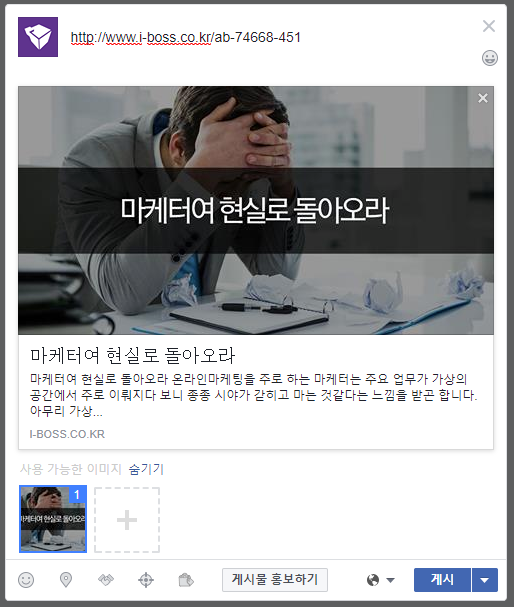The width and height of the screenshot is (514, 607).
Task: Click the purple page profile logo
Action: 38,37
